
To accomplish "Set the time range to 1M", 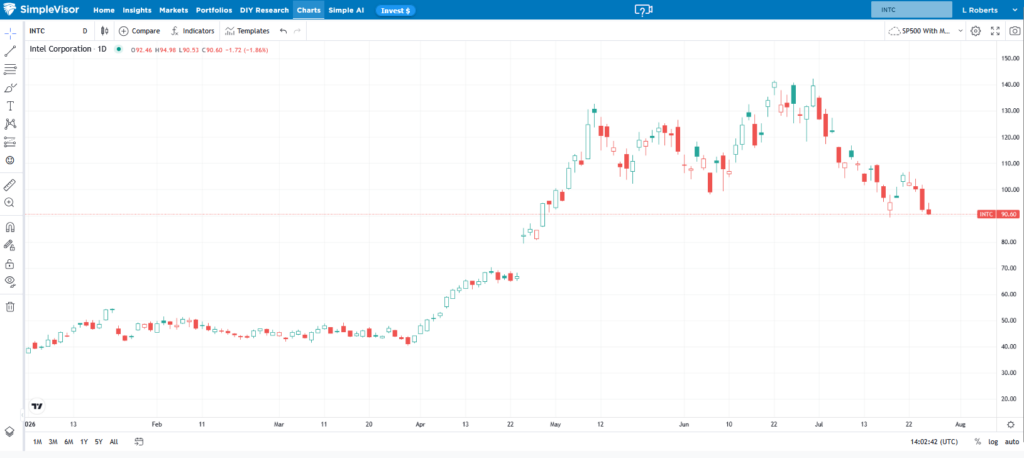I will point(38,442).
